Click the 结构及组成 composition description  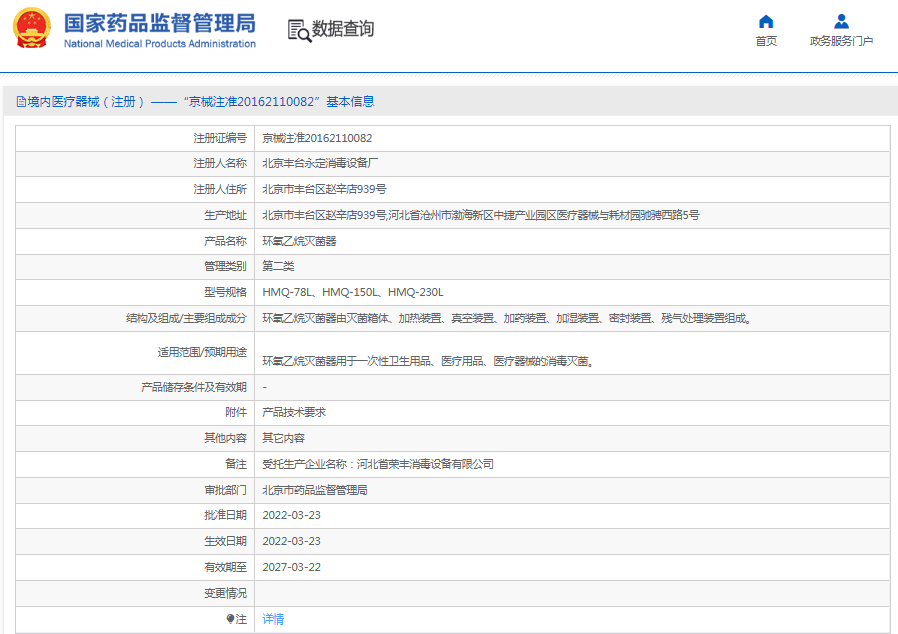click(x=507, y=318)
